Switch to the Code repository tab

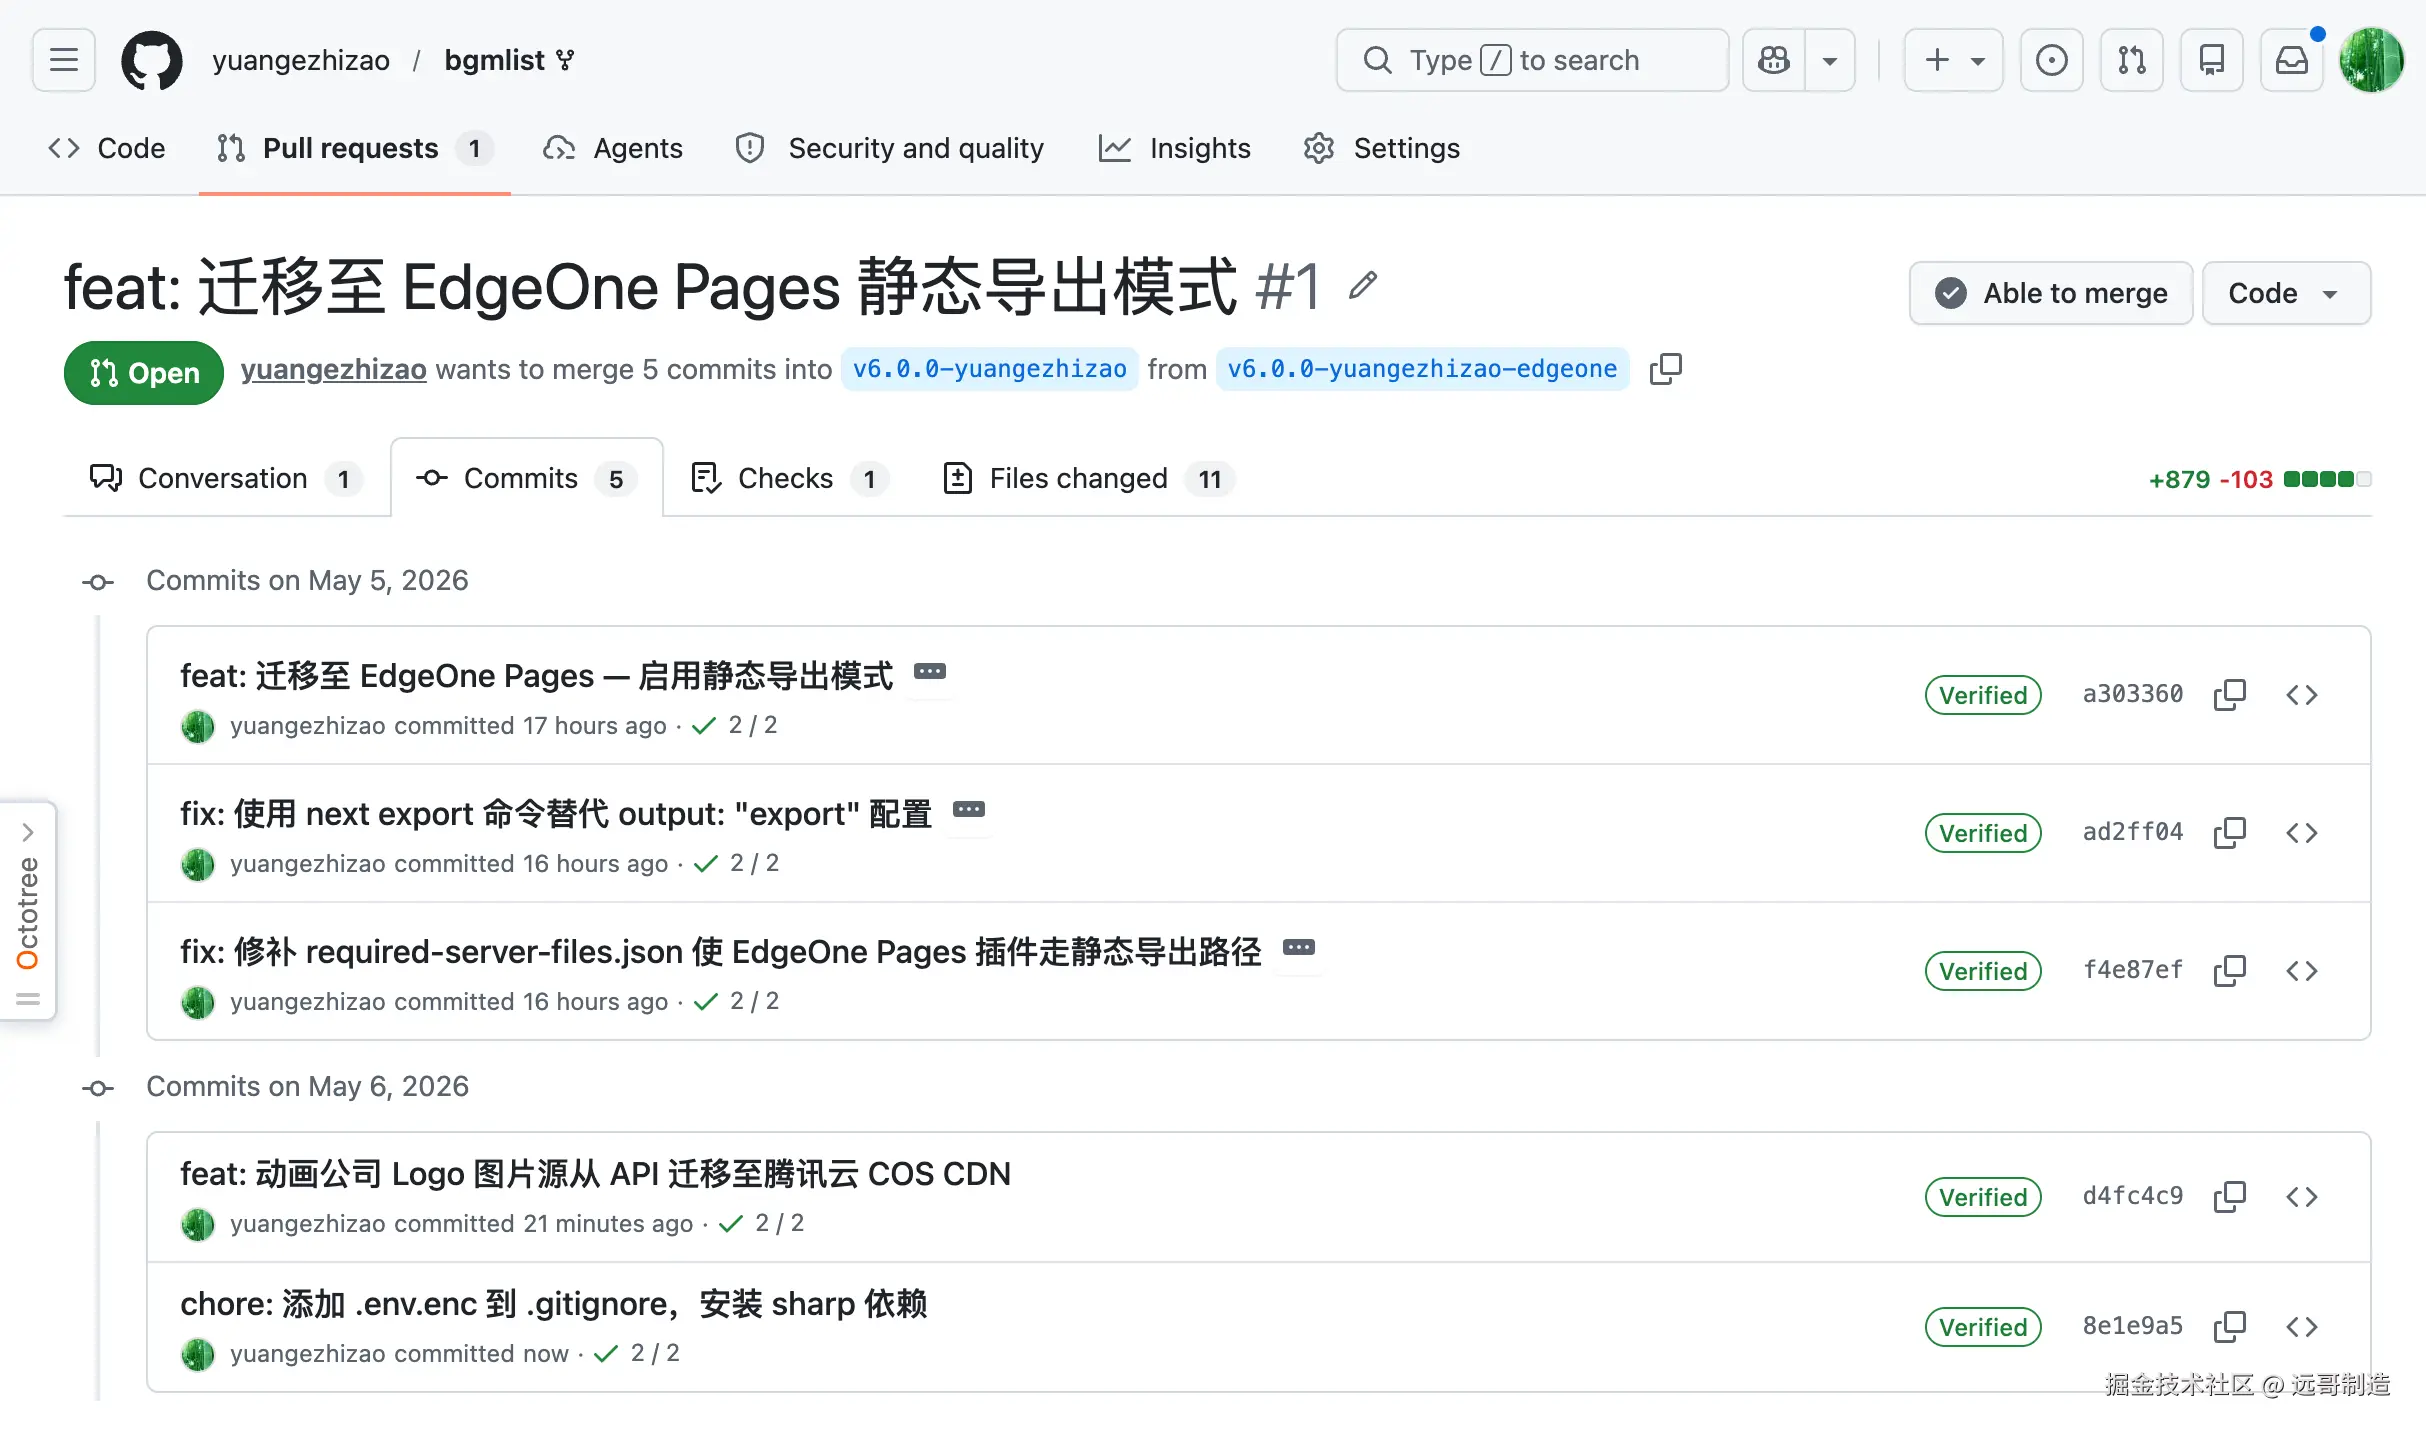[107, 148]
